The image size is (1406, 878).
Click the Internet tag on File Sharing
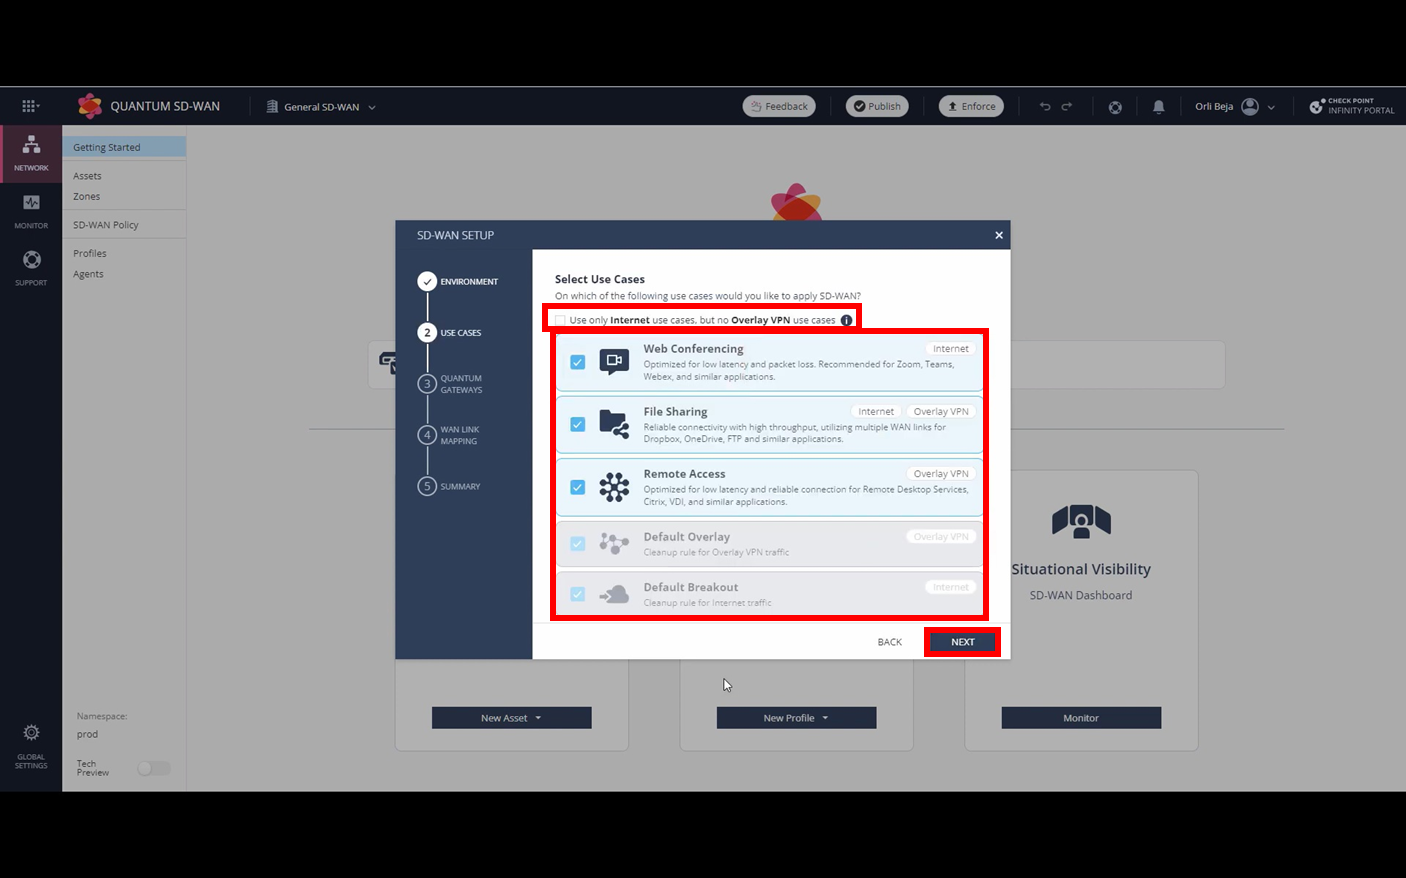(x=876, y=411)
